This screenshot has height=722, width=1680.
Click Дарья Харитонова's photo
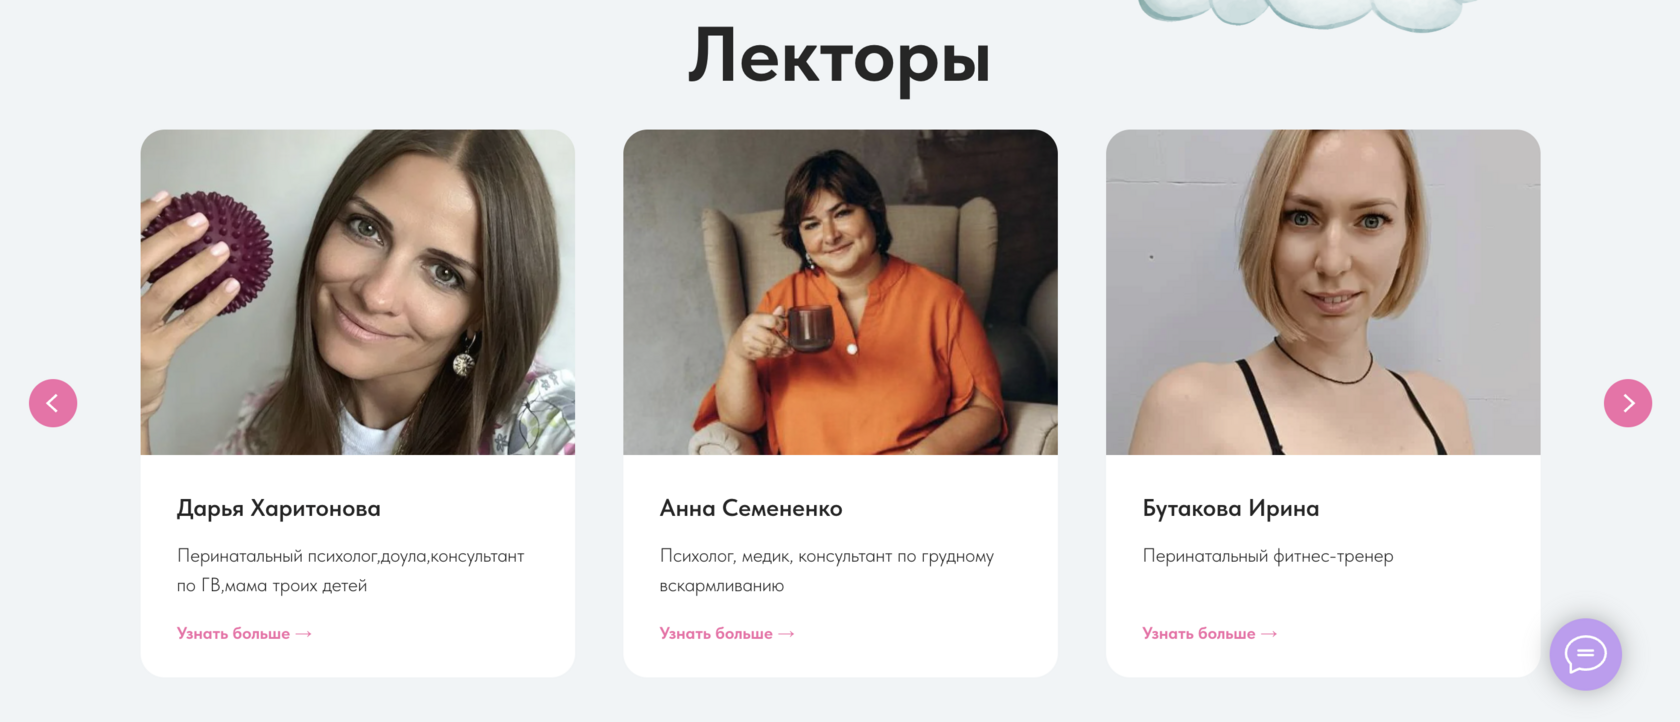point(358,292)
